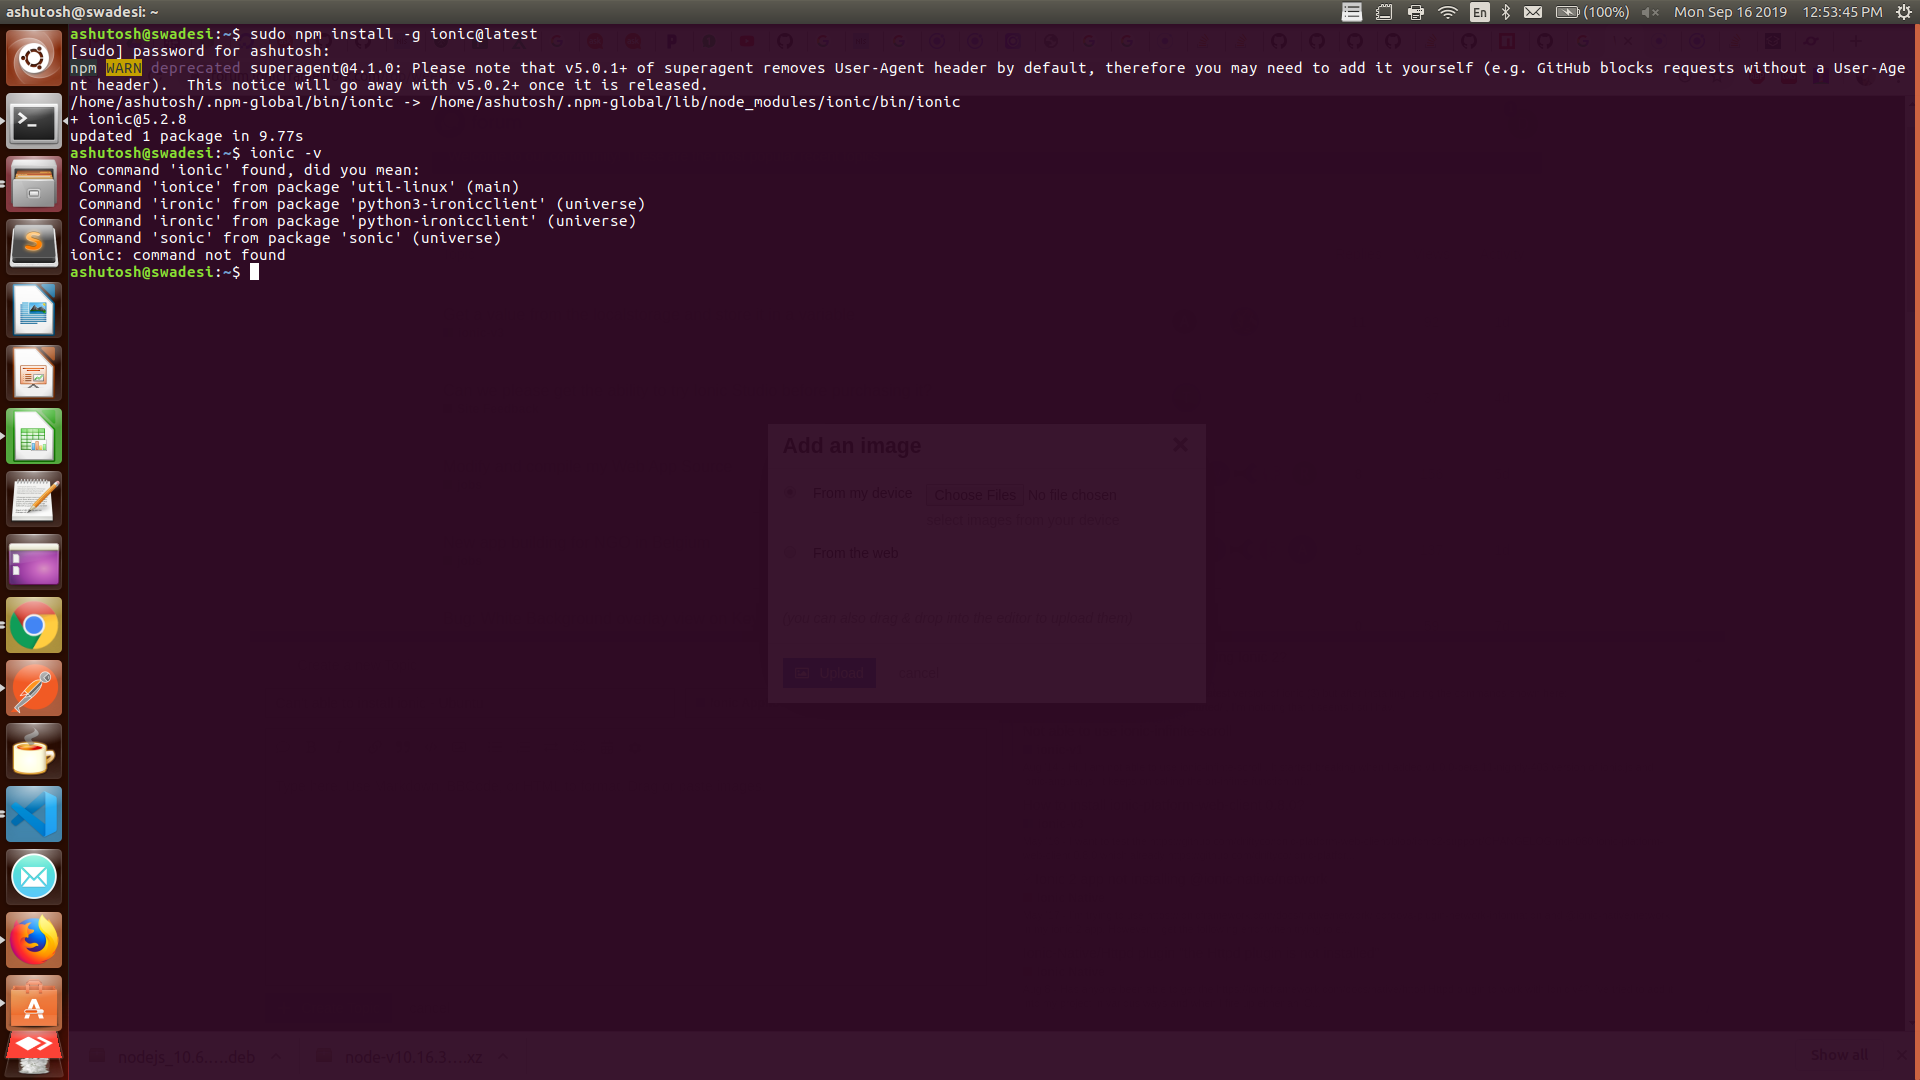Viewport: 1920px width, 1080px height.
Task: Expand the En keyboard language indicator
Action: coord(1480,12)
